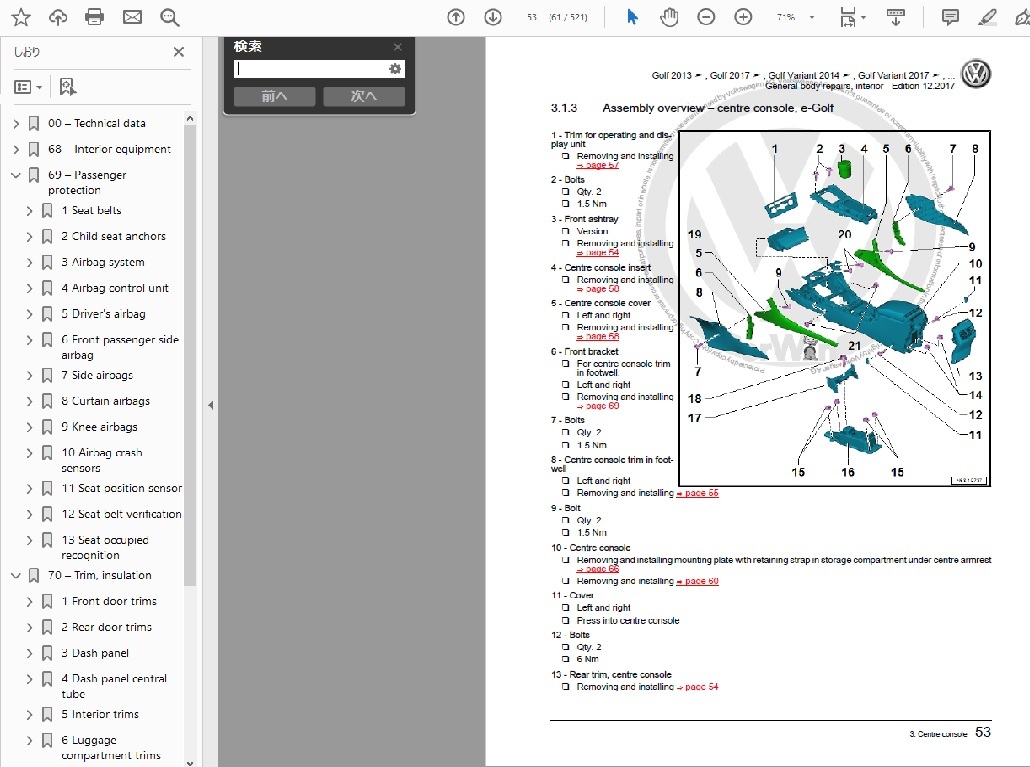Collapse 69 – Passenger protection bookmark
1030x767 pixels.
pyautogui.click(x=16, y=175)
